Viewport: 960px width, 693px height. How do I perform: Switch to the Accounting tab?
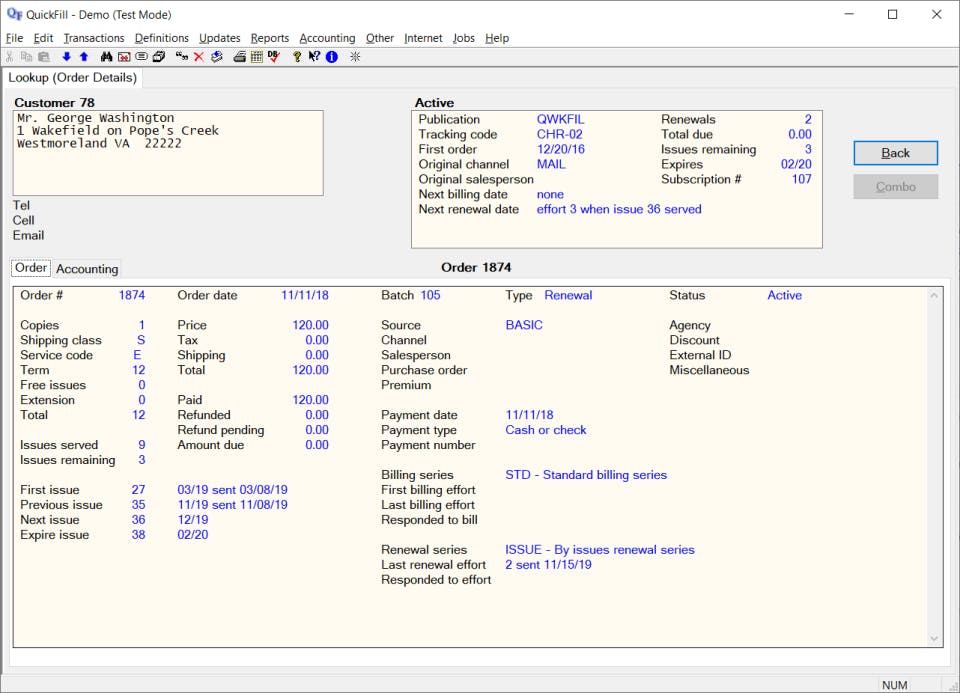[87, 269]
